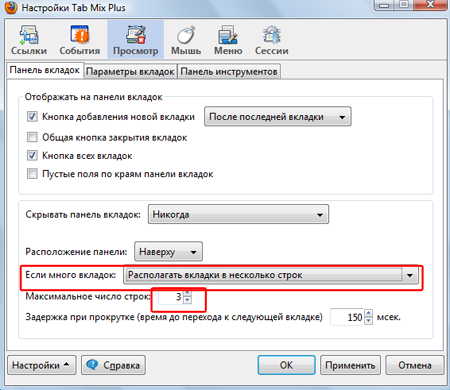Click the Отмена button
The image size is (450, 390).
tap(415, 365)
